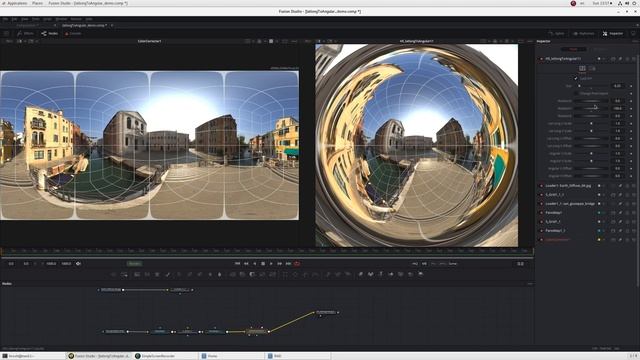Enable the Change Pixel Aspect checkbox
The width and height of the screenshot is (640, 360).
[576, 93]
